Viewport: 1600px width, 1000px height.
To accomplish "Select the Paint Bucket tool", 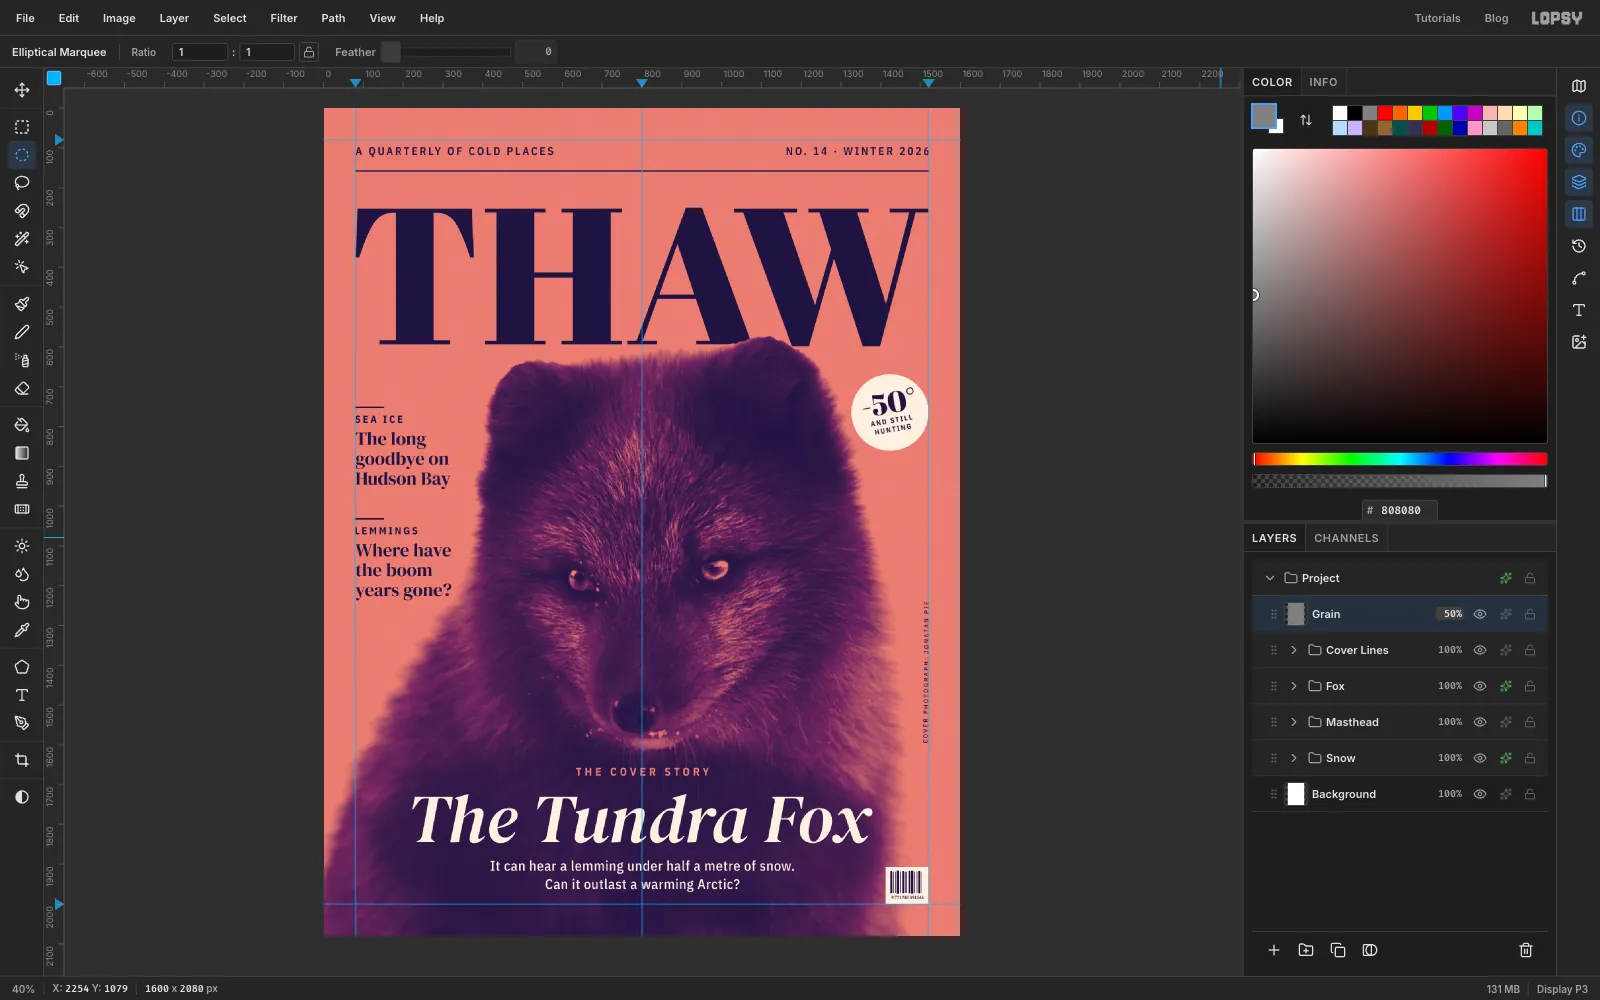I will coord(22,425).
